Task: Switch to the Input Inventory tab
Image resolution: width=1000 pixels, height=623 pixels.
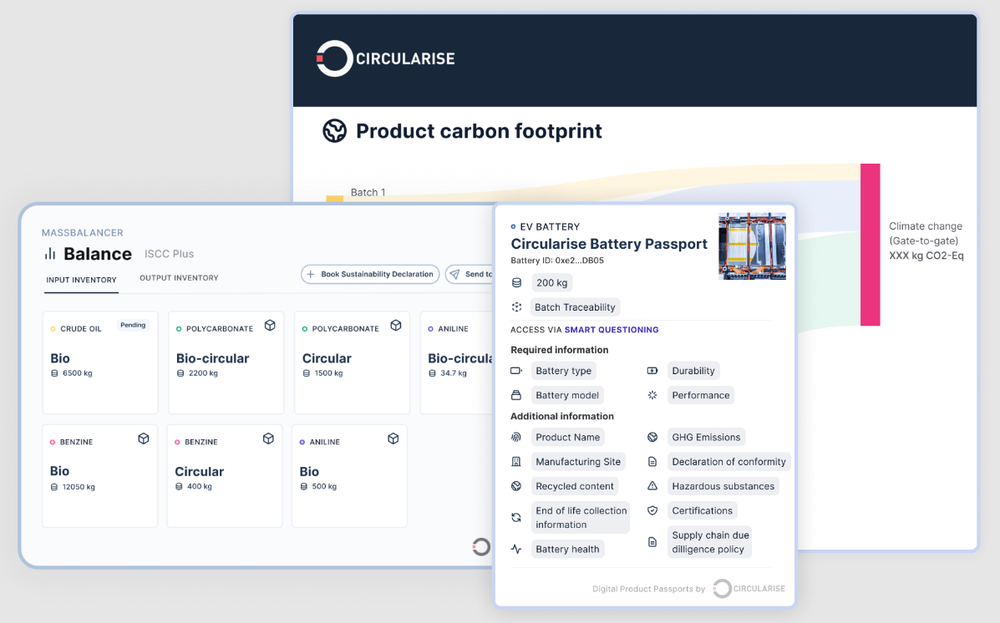Action: point(82,280)
